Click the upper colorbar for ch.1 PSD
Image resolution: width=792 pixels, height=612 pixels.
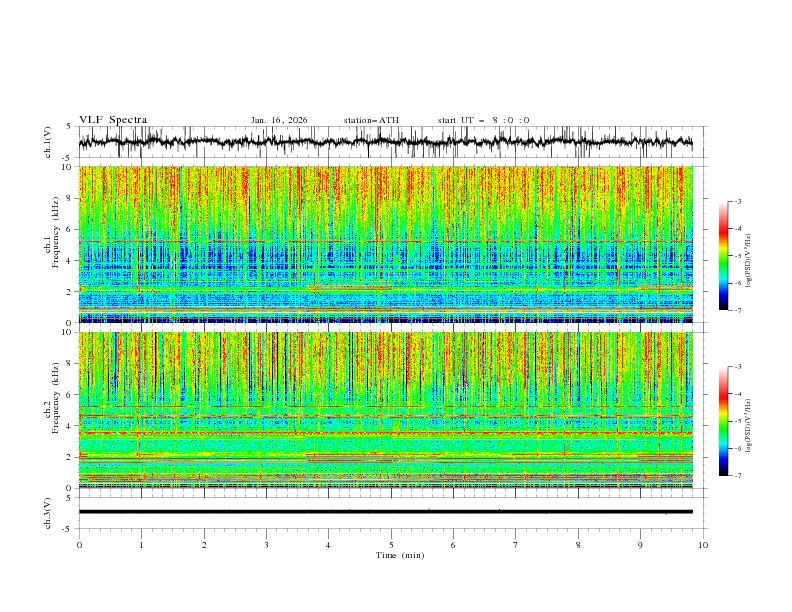click(723, 256)
